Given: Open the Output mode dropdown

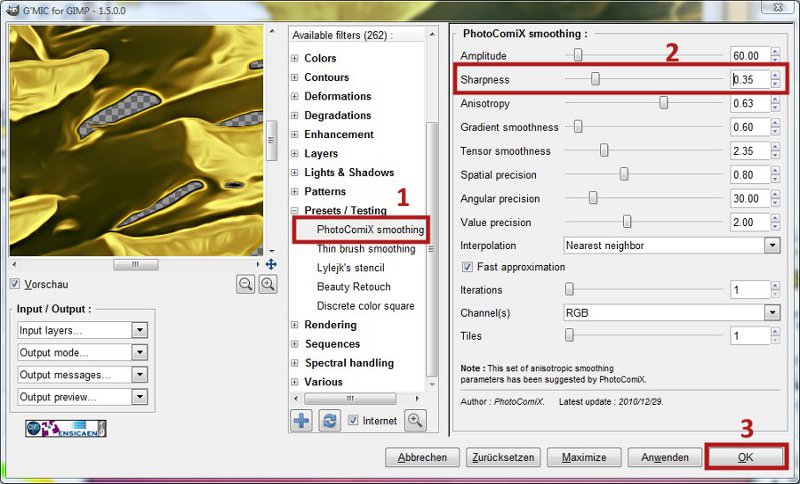Looking at the screenshot, I should click(83, 352).
